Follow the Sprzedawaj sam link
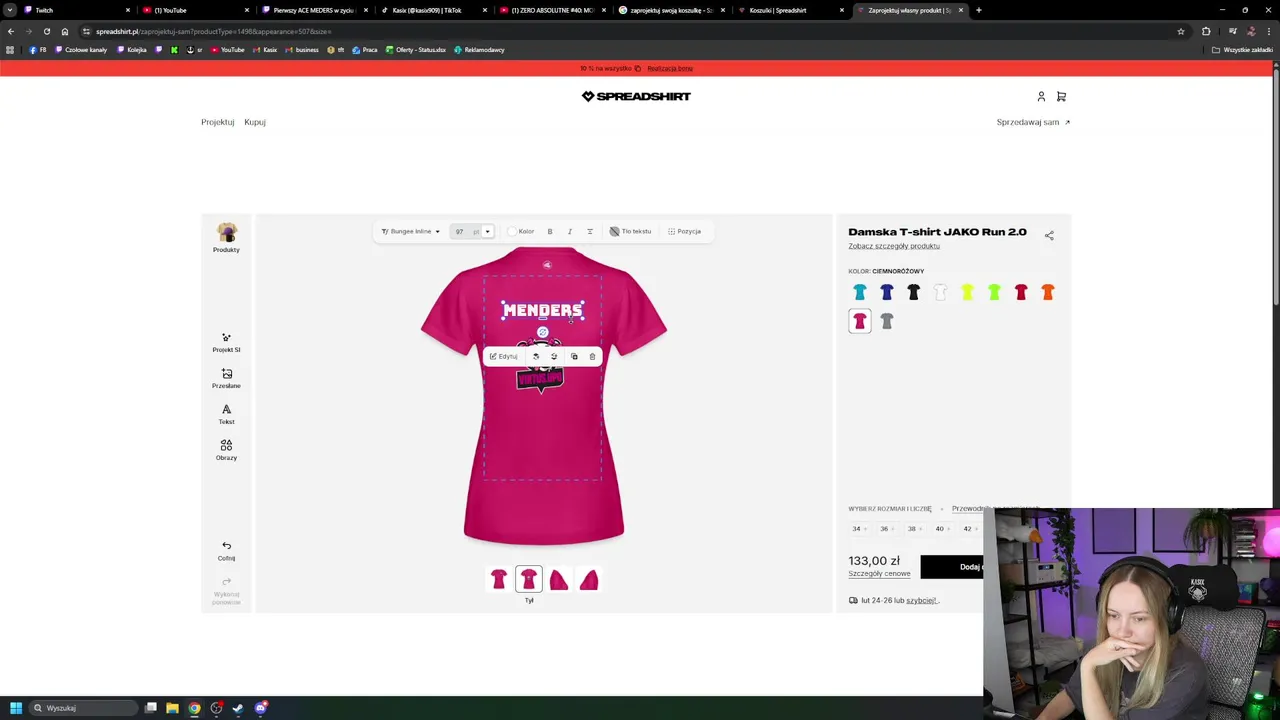 pyautogui.click(x=1033, y=122)
